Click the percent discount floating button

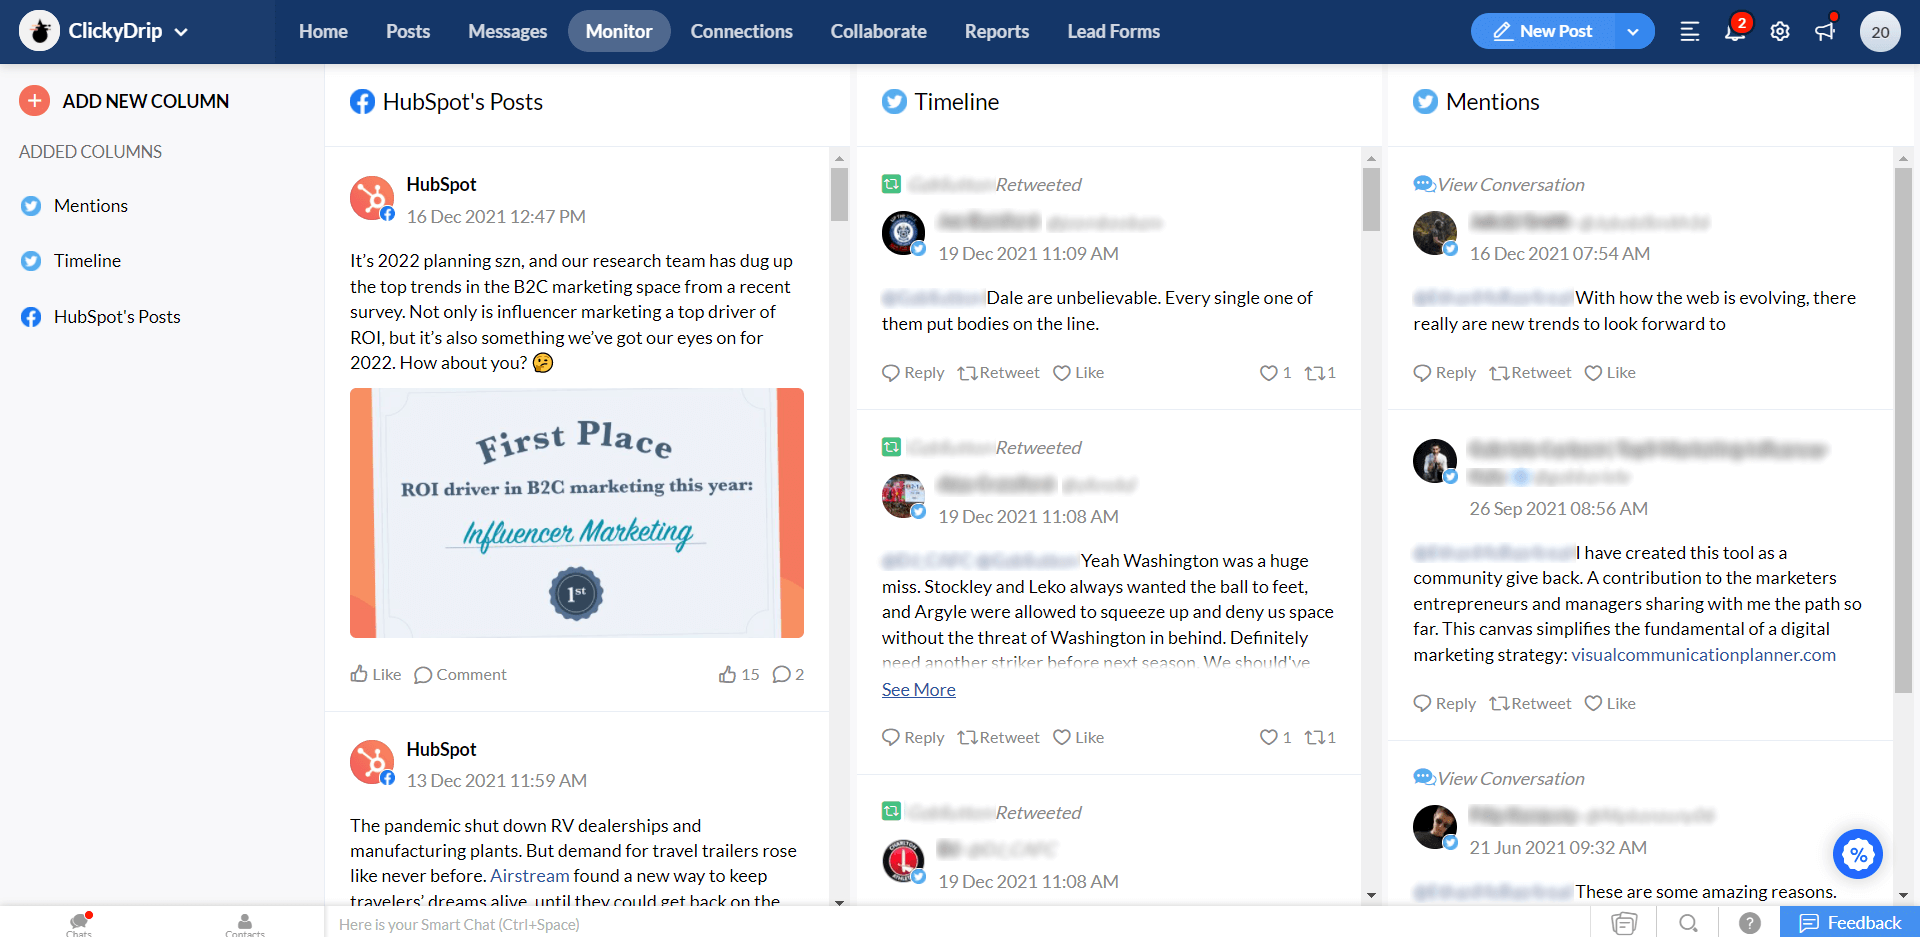click(1858, 854)
